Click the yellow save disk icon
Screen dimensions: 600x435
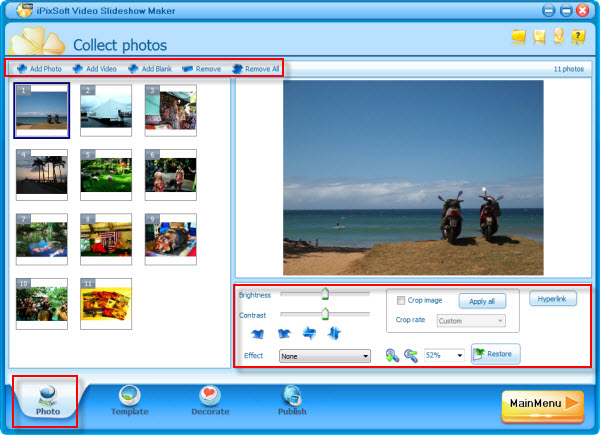(x=539, y=37)
